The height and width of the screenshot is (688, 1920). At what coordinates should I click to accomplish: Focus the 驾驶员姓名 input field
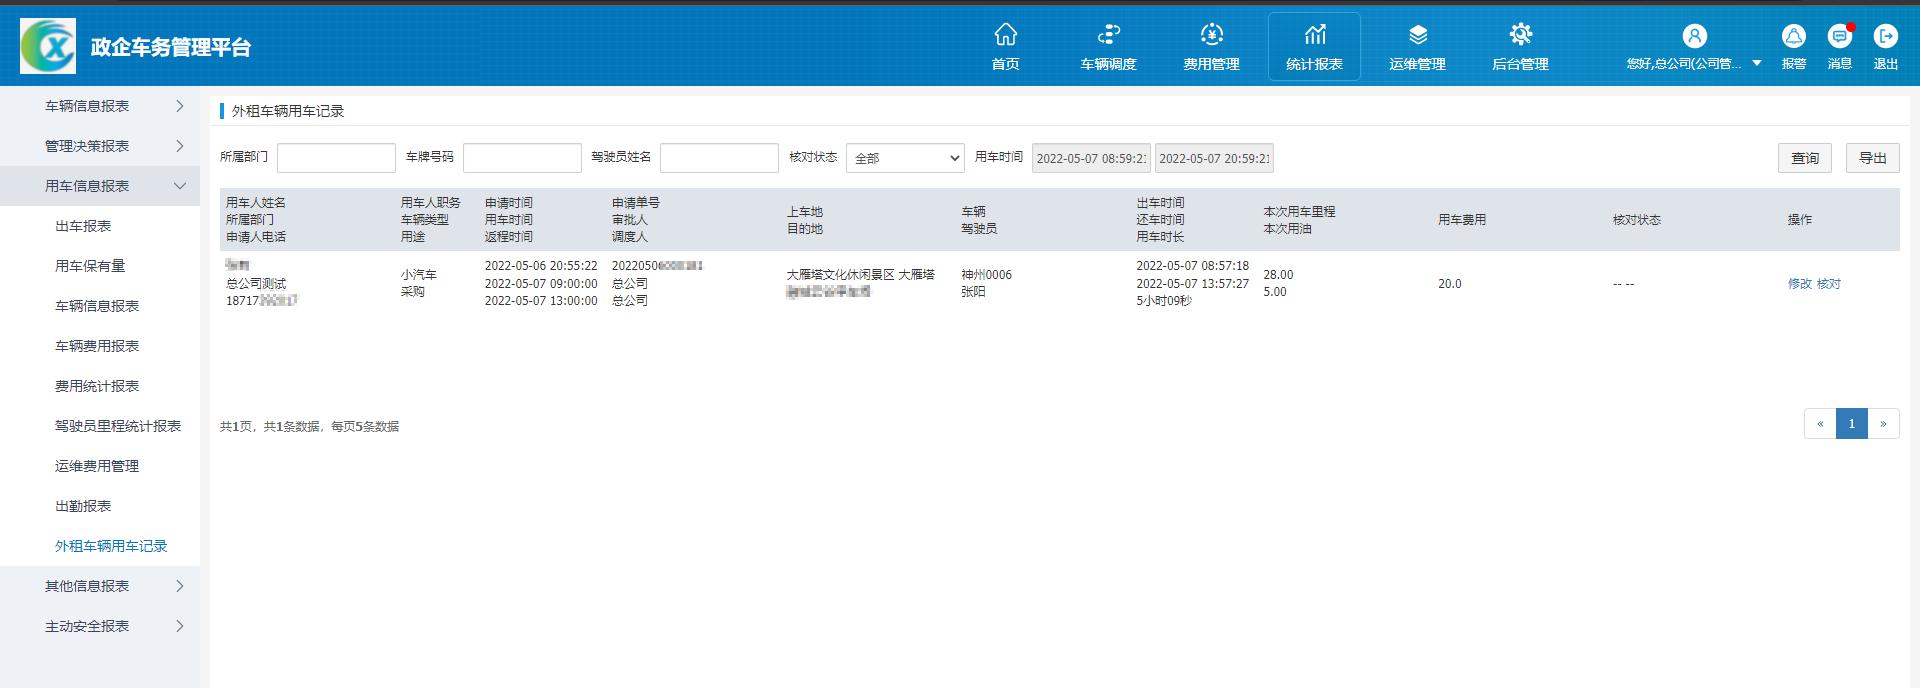coord(719,158)
